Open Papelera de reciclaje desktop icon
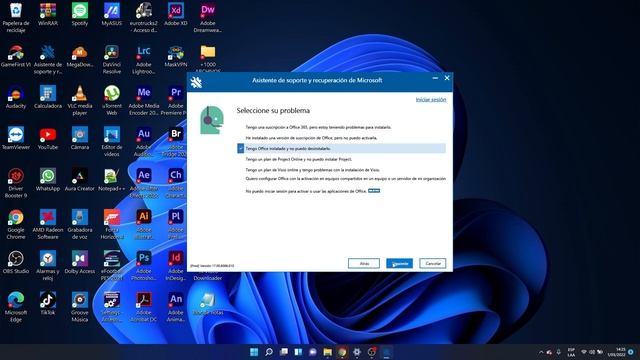 point(16,18)
